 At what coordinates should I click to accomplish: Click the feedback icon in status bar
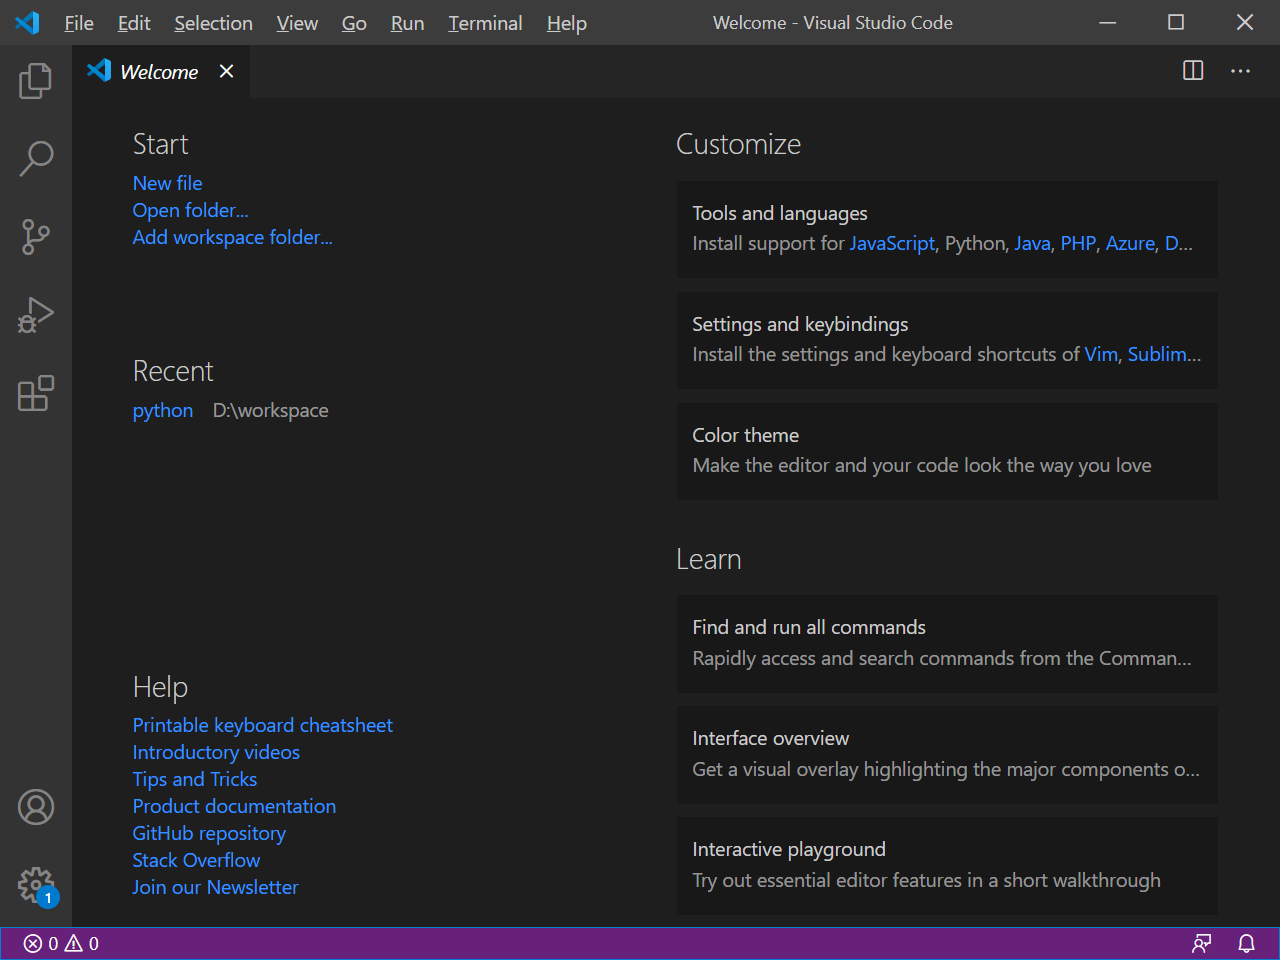coord(1202,943)
